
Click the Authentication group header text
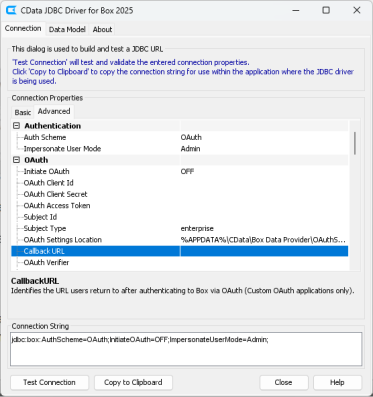point(52,126)
